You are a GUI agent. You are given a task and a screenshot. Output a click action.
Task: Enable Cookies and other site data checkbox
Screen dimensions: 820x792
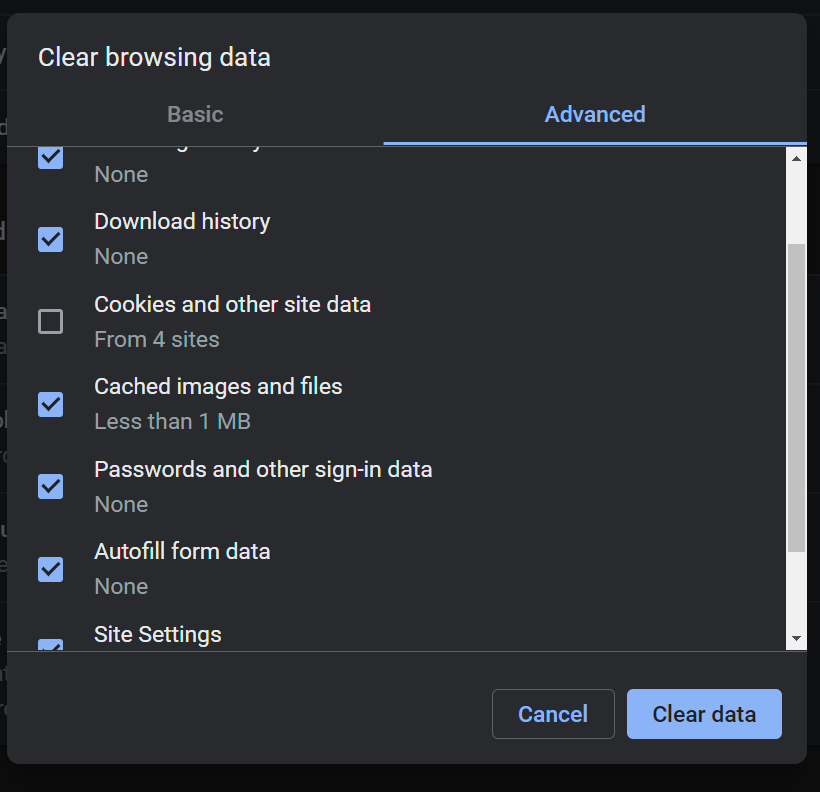[x=50, y=321]
